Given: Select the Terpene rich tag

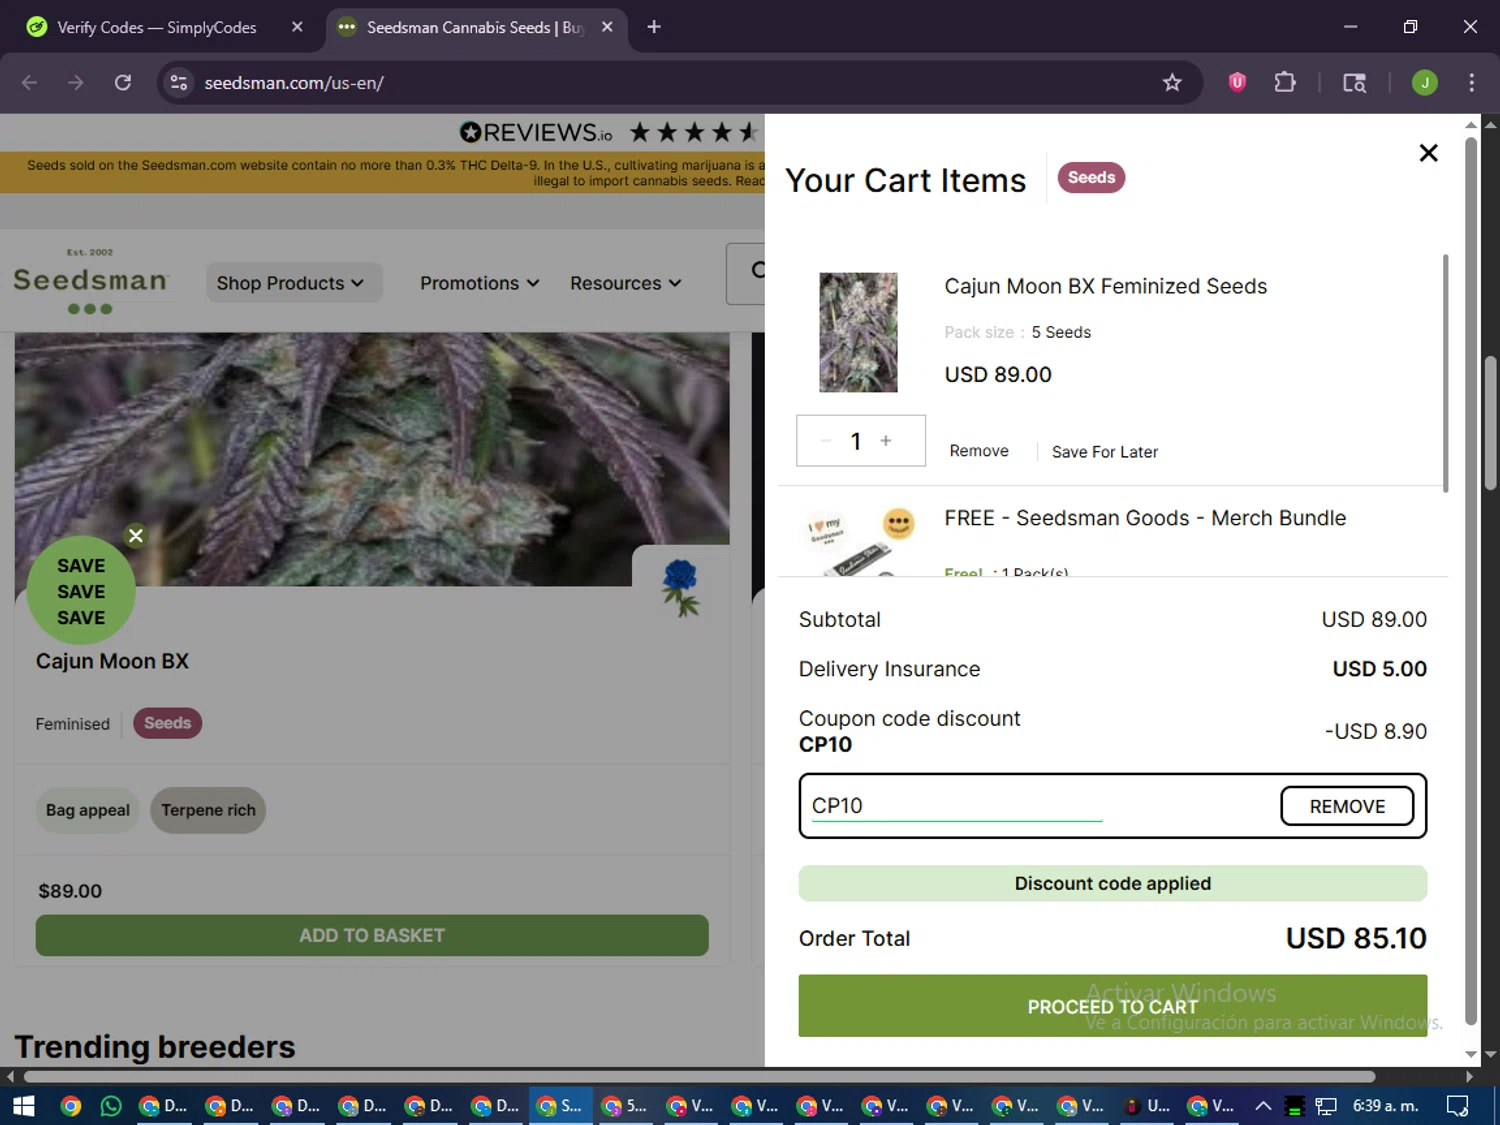Looking at the screenshot, I should 208,810.
